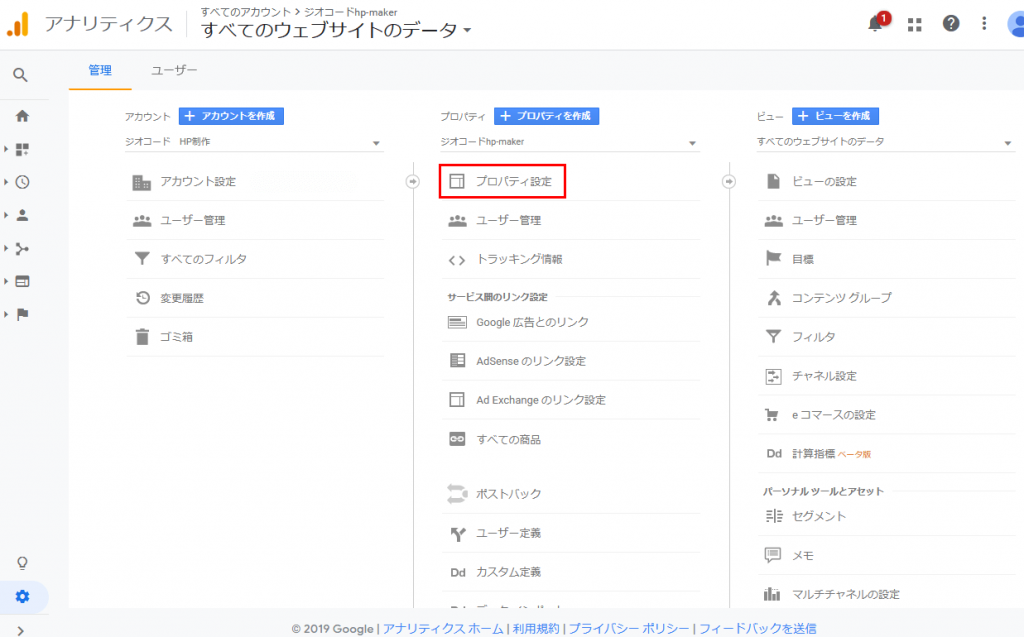Image resolution: width=1024 pixels, height=637 pixels.
Task: Expand the property selector dropdown ジオコードhp-maker
Action: [568, 143]
